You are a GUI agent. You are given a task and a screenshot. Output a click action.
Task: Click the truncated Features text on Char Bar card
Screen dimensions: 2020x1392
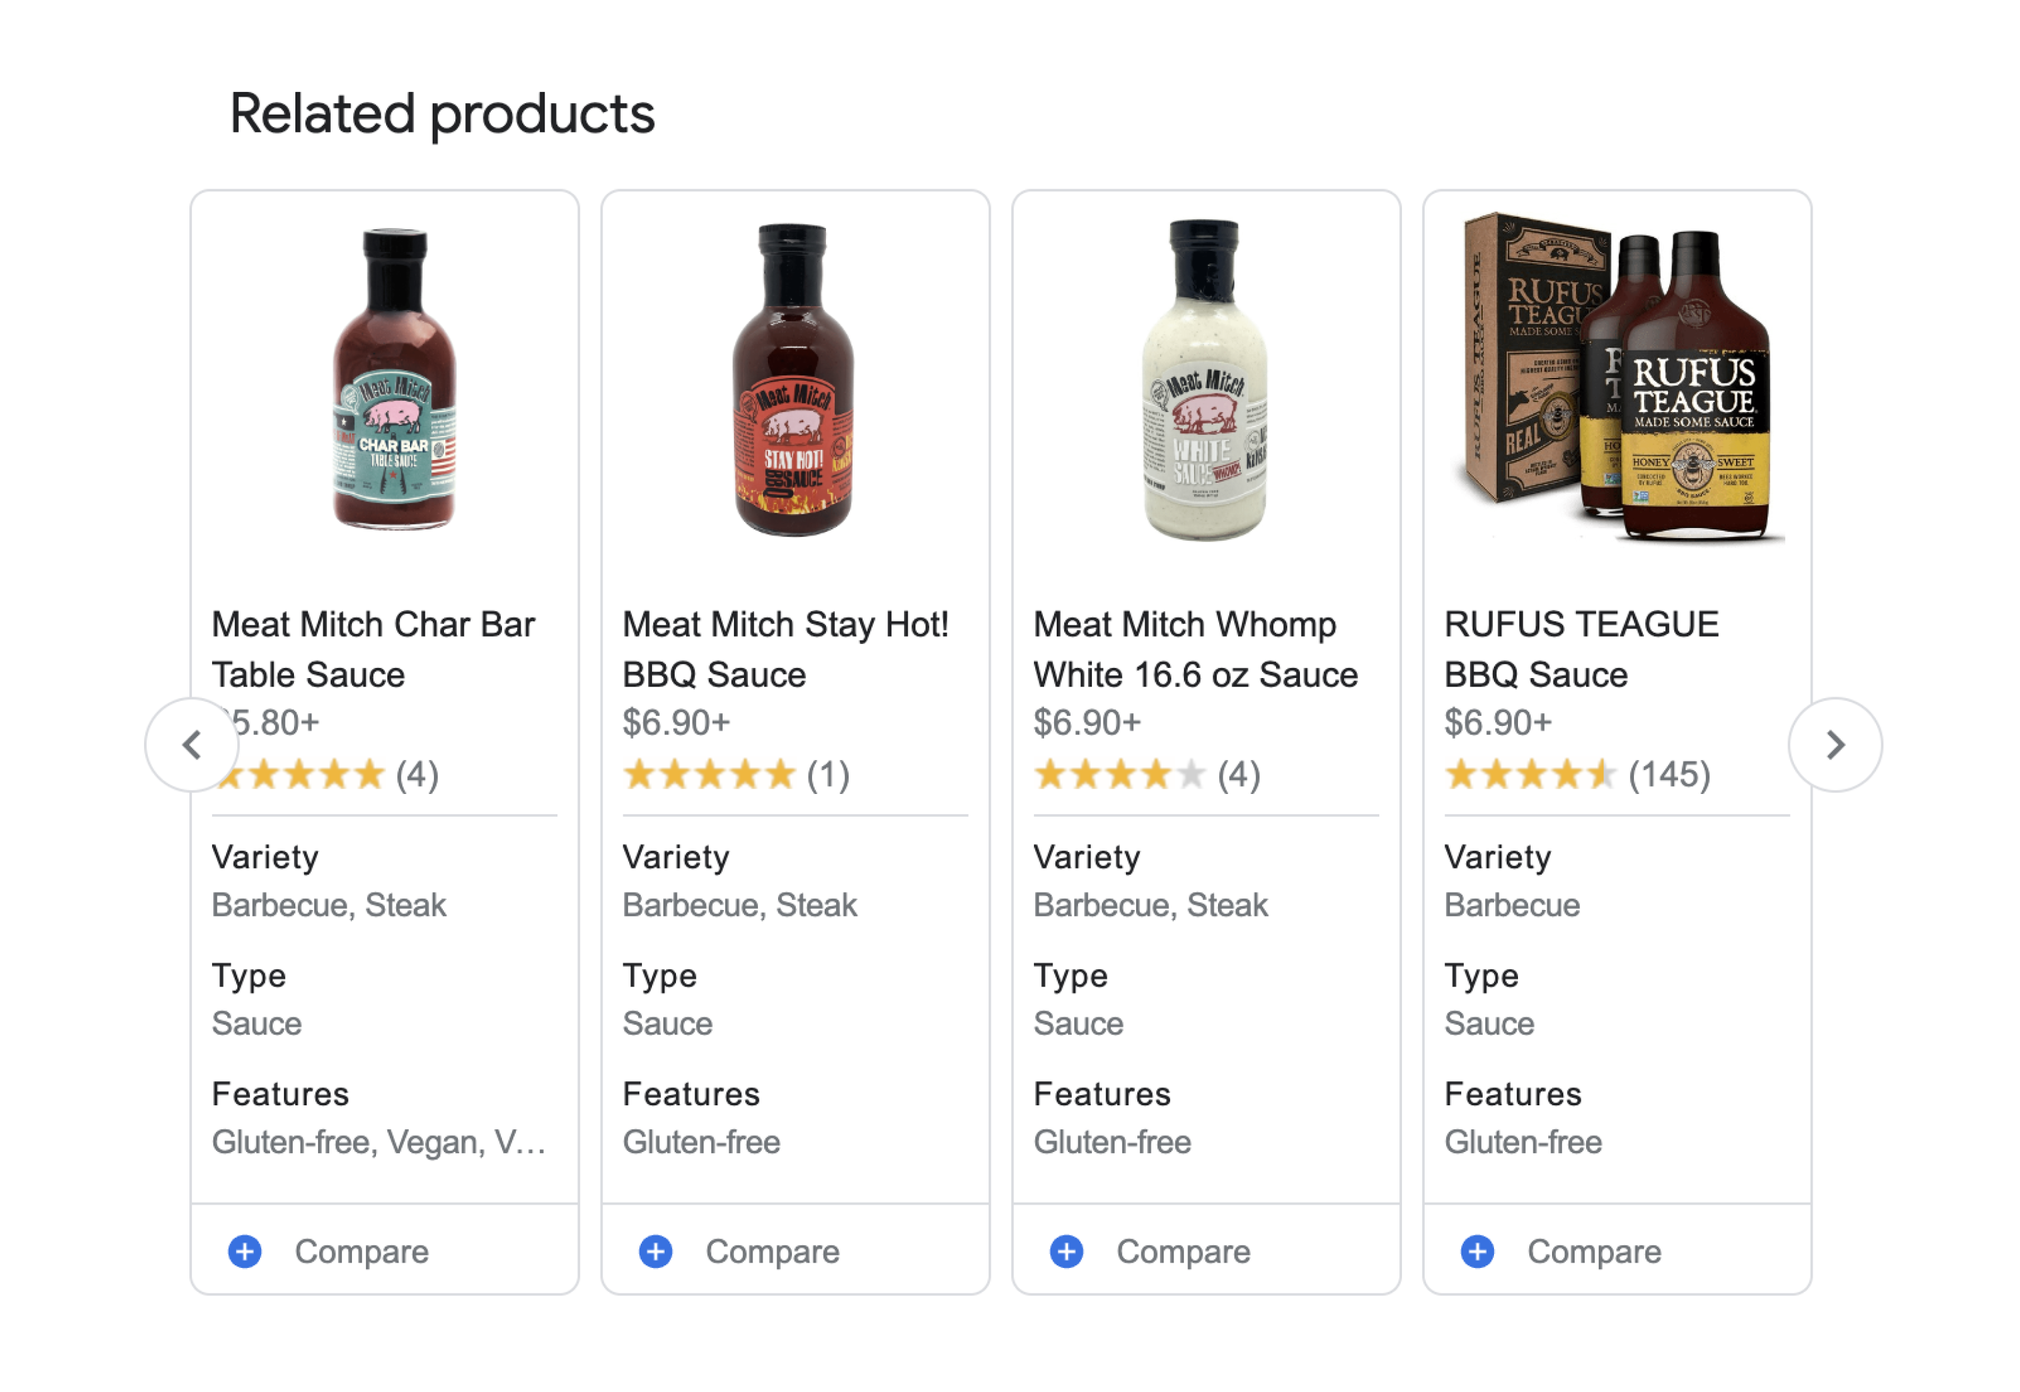click(x=378, y=1141)
